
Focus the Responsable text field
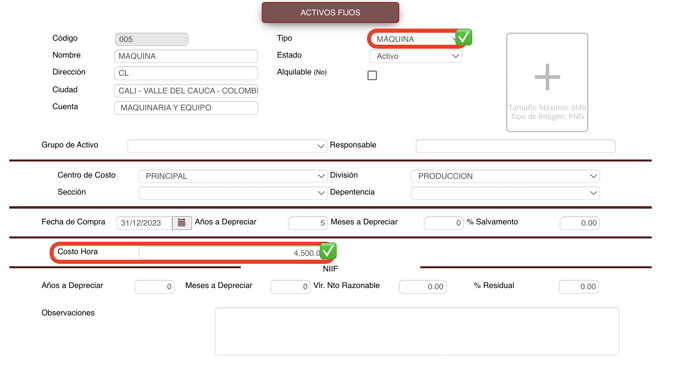point(516,146)
